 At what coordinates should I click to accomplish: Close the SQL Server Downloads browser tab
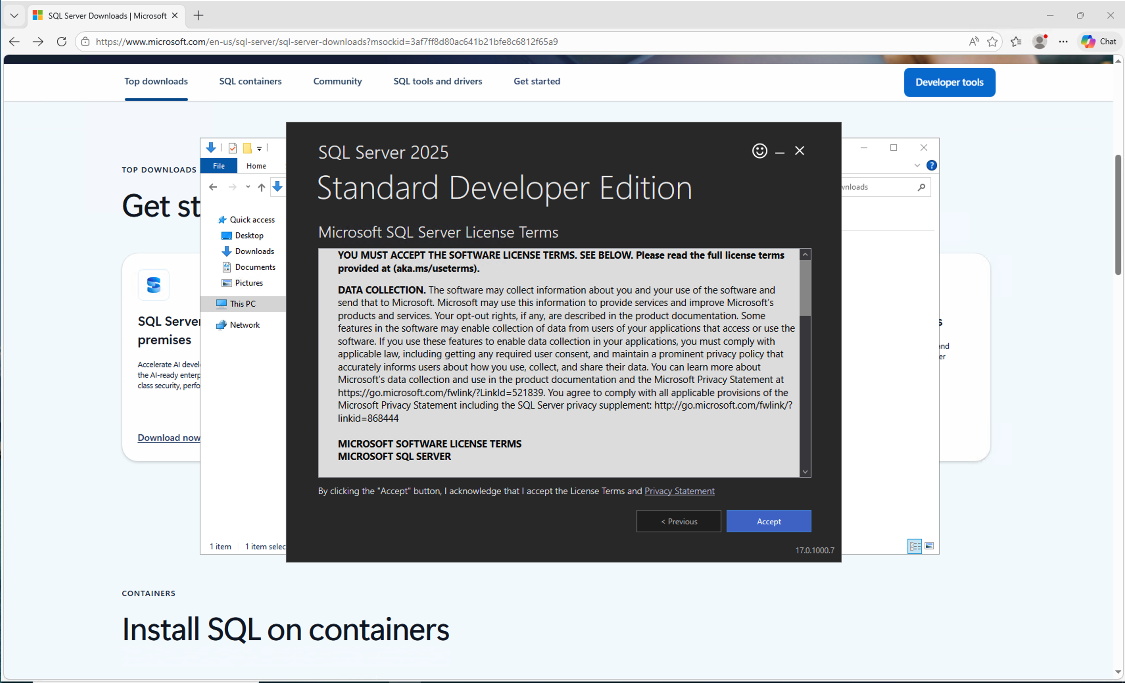(x=174, y=15)
